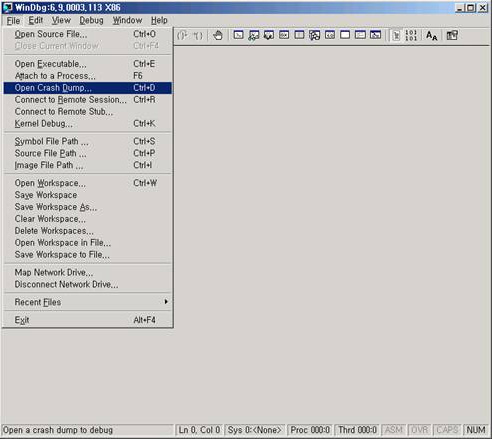The height and width of the screenshot is (440, 493).
Task: Click the hand breakpoint icon
Action: [218, 35]
